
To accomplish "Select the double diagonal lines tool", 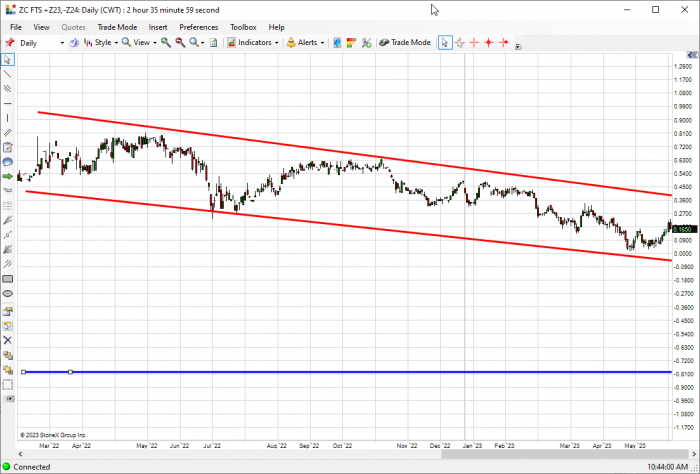I will coord(8,133).
